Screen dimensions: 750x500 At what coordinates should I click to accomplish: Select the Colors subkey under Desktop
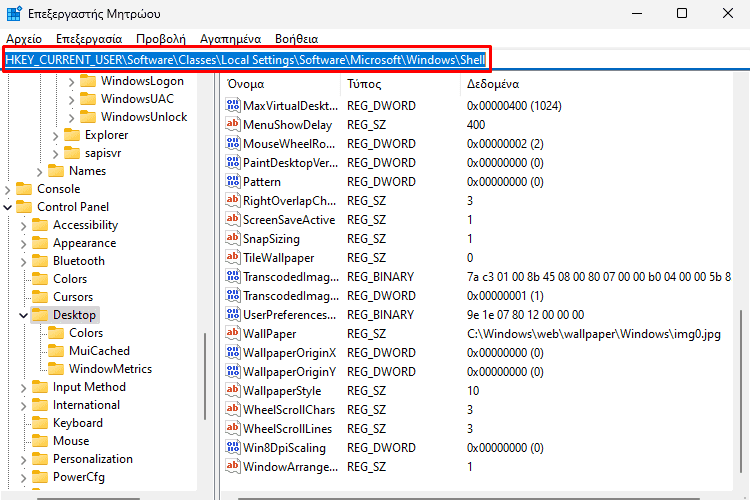tap(86, 333)
